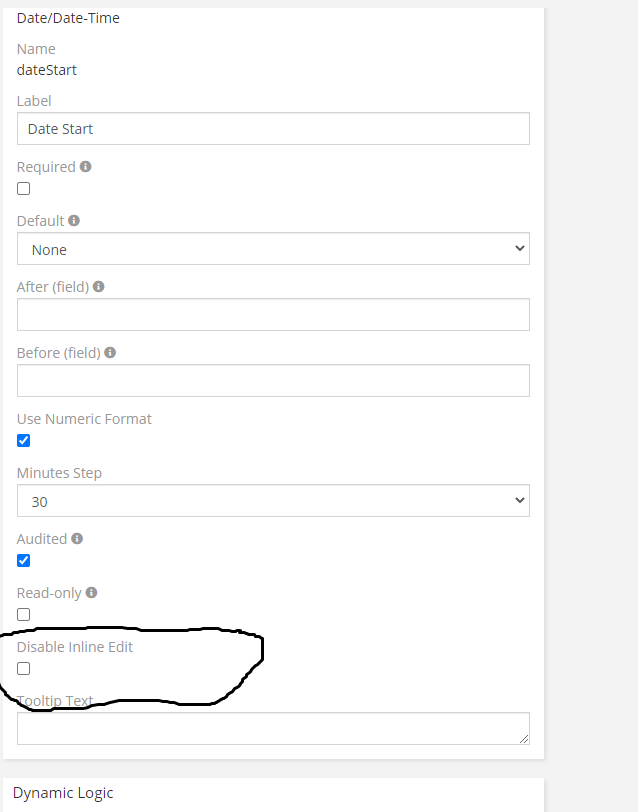Uncheck the Use Numeric Format checkbox

[x=23, y=441]
